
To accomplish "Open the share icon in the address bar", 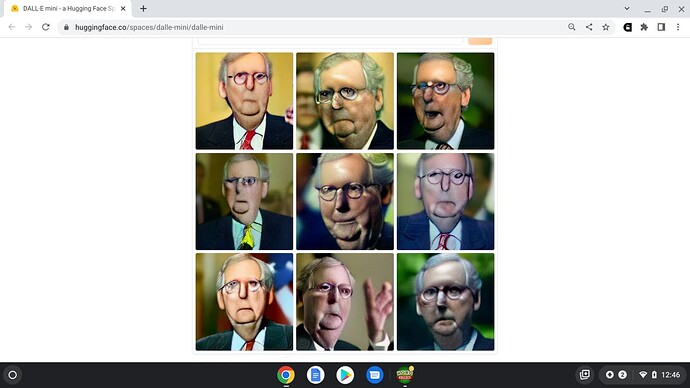I will click(589, 27).
